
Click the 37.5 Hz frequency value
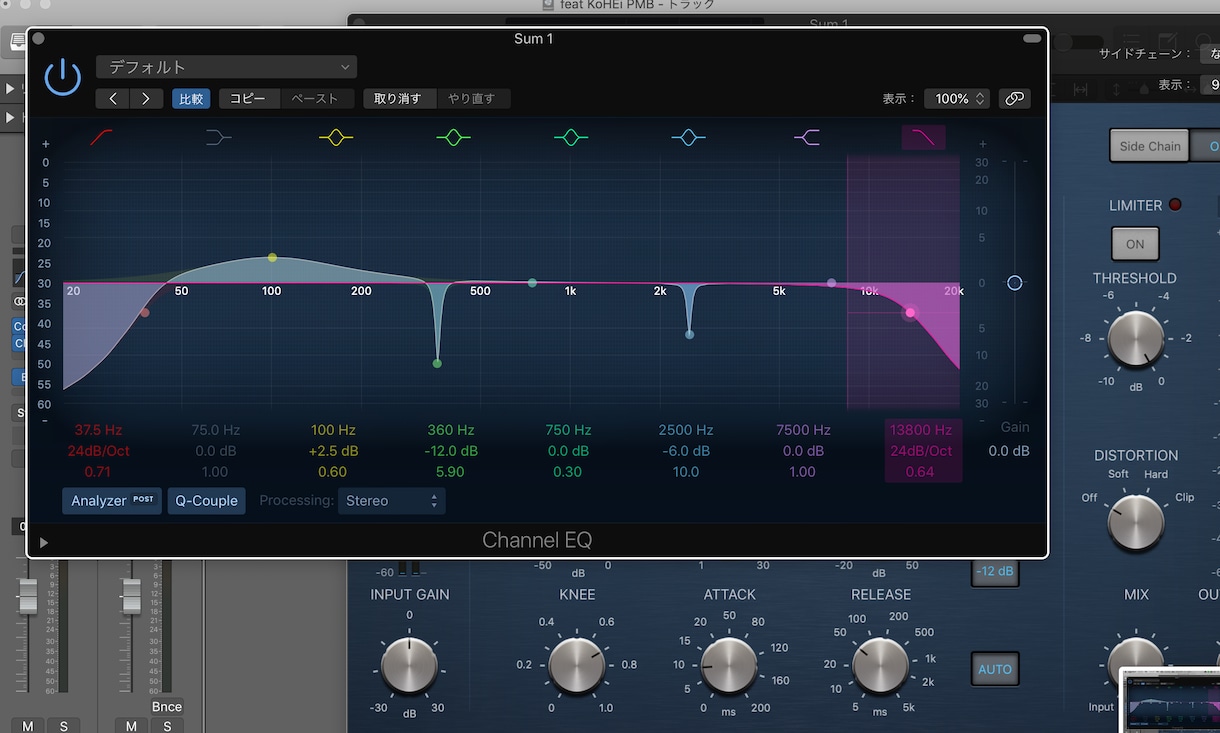(x=98, y=430)
